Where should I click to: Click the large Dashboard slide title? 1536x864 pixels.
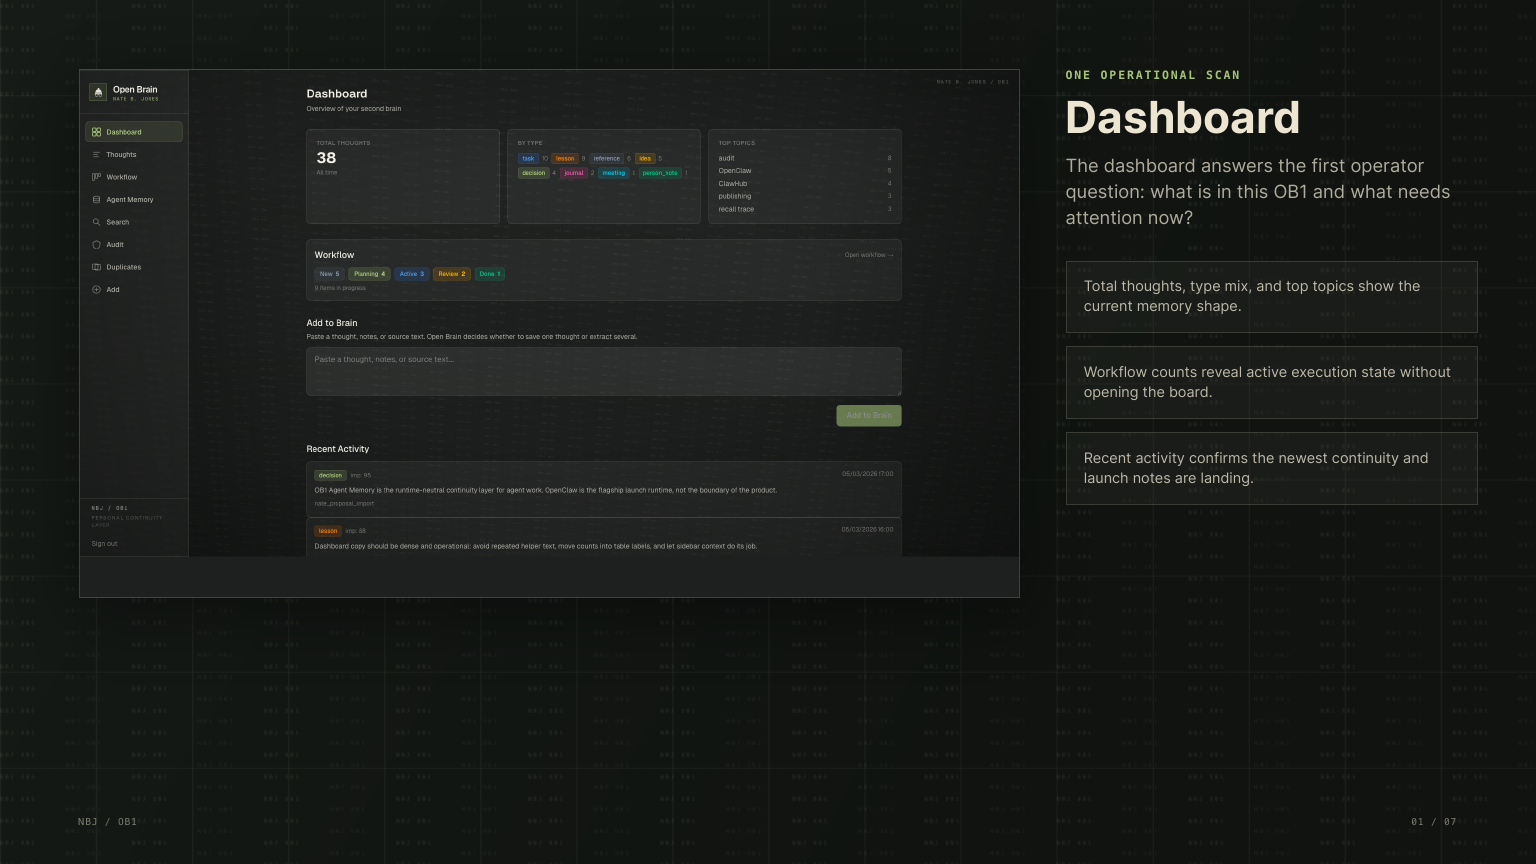[1183, 118]
